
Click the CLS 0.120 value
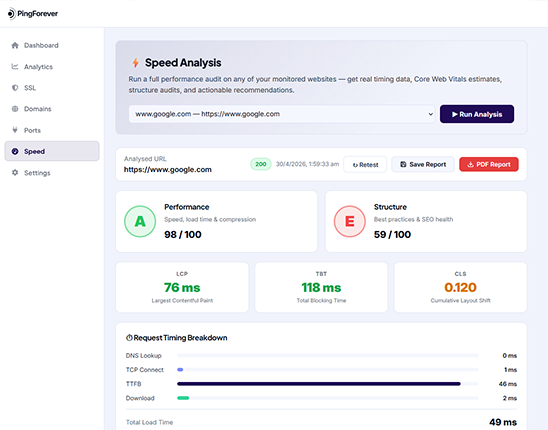tap(460, 287)
